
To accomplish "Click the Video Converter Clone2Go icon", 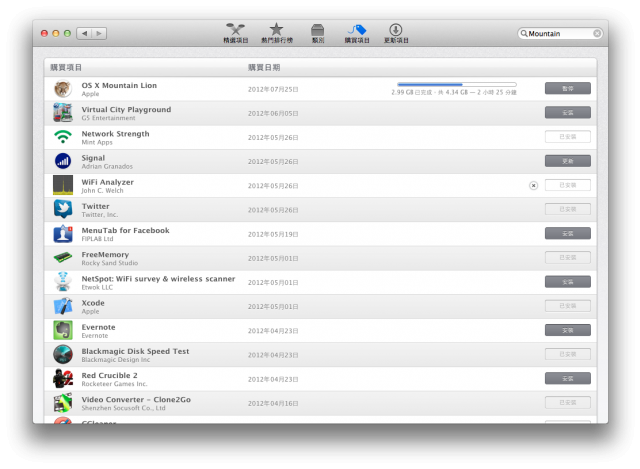I will [63, 403].
